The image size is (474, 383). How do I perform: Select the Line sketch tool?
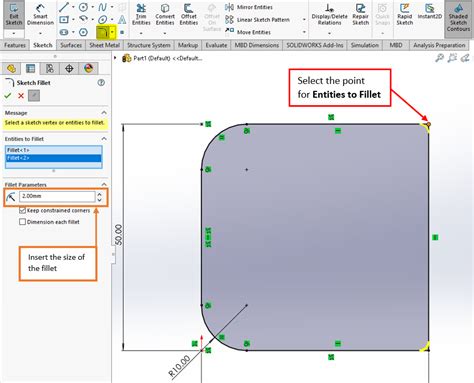pos(64,7)
